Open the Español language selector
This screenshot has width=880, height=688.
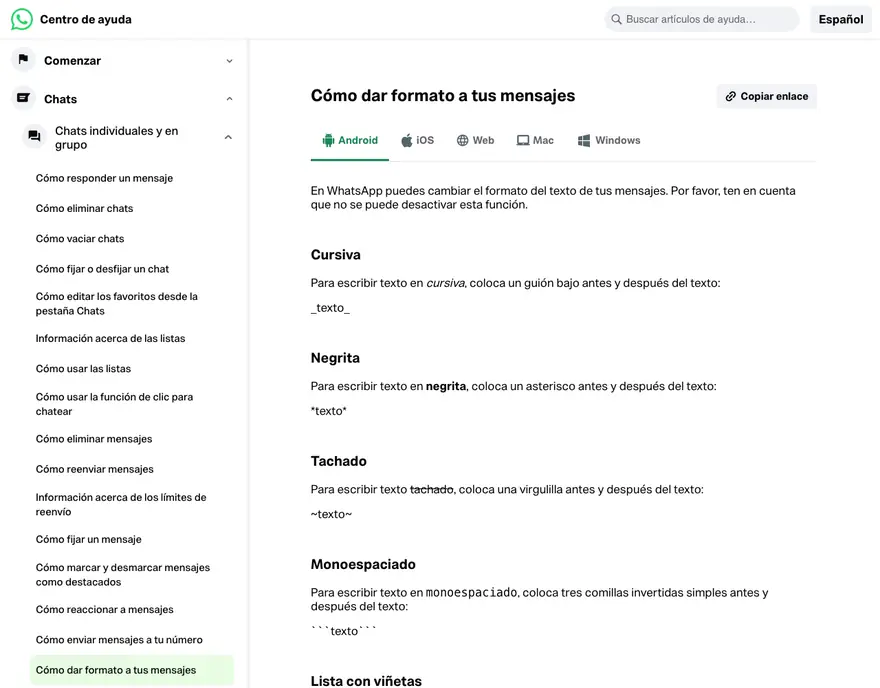click(x=841, y=19)
